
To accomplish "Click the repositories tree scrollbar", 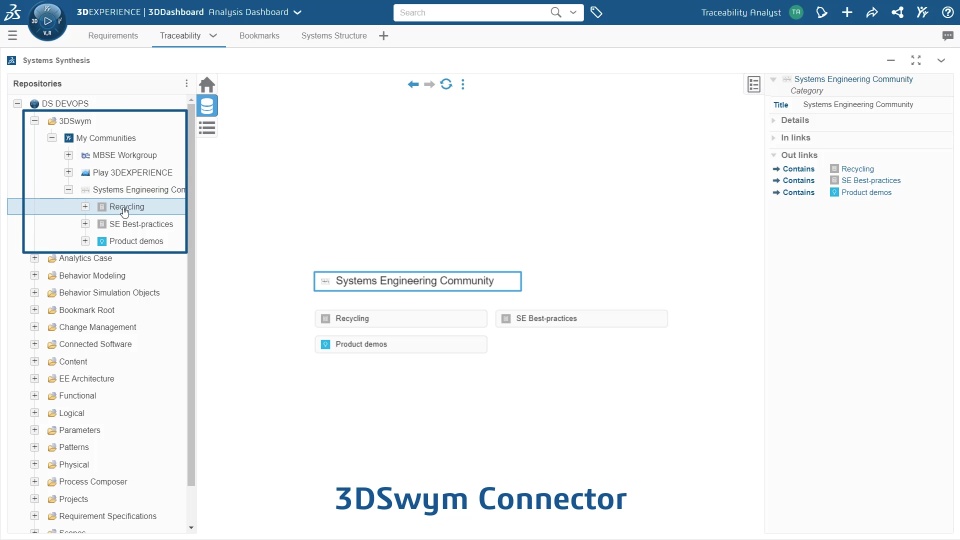I will point(191,294).
